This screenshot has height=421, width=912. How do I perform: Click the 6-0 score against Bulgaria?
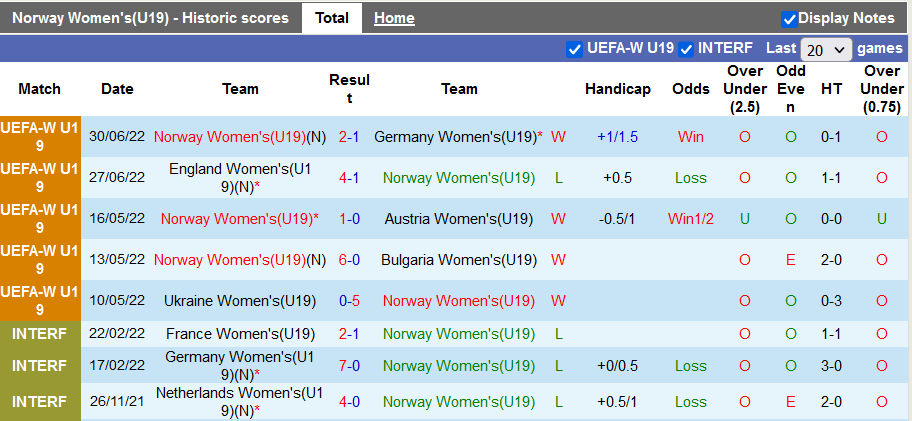pyautogui.click(x=349, y=260)
